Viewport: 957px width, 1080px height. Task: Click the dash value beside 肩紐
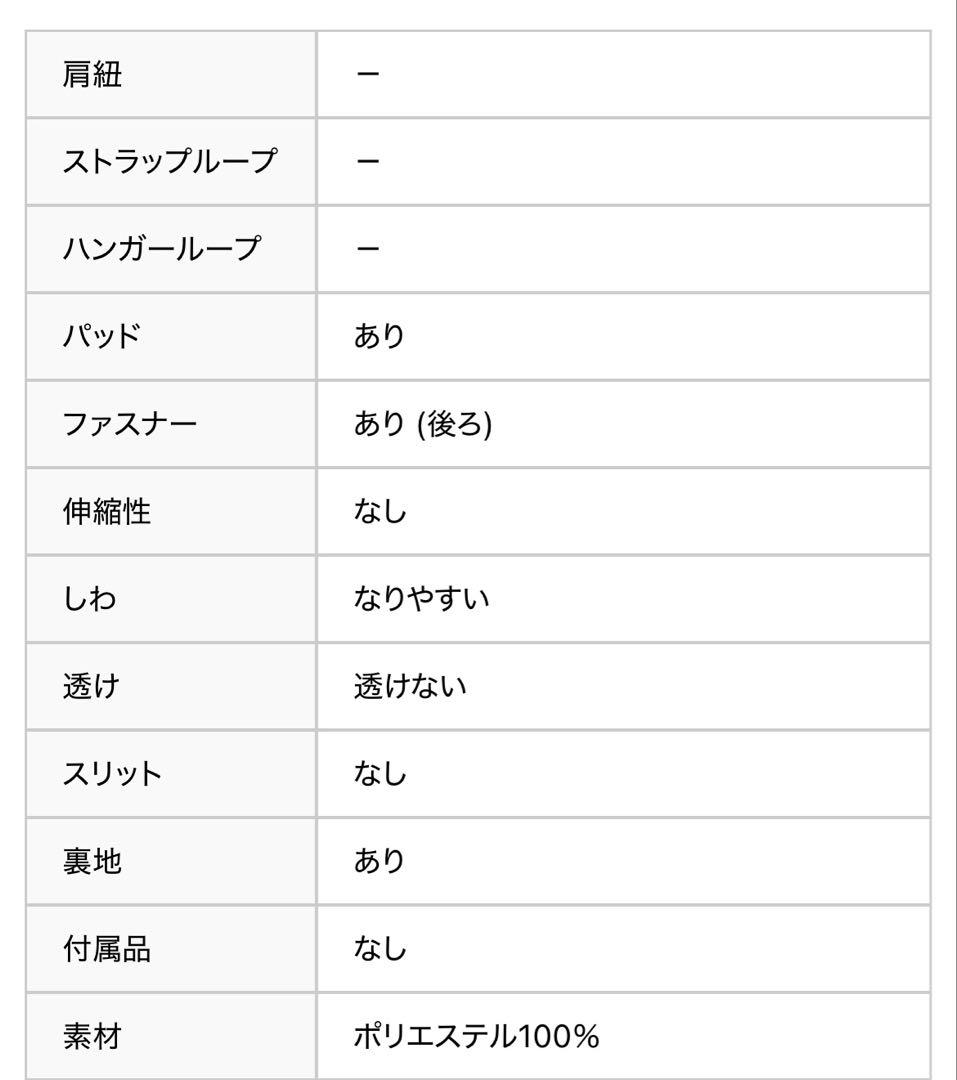pyautogui.click(x=367, y=74)
